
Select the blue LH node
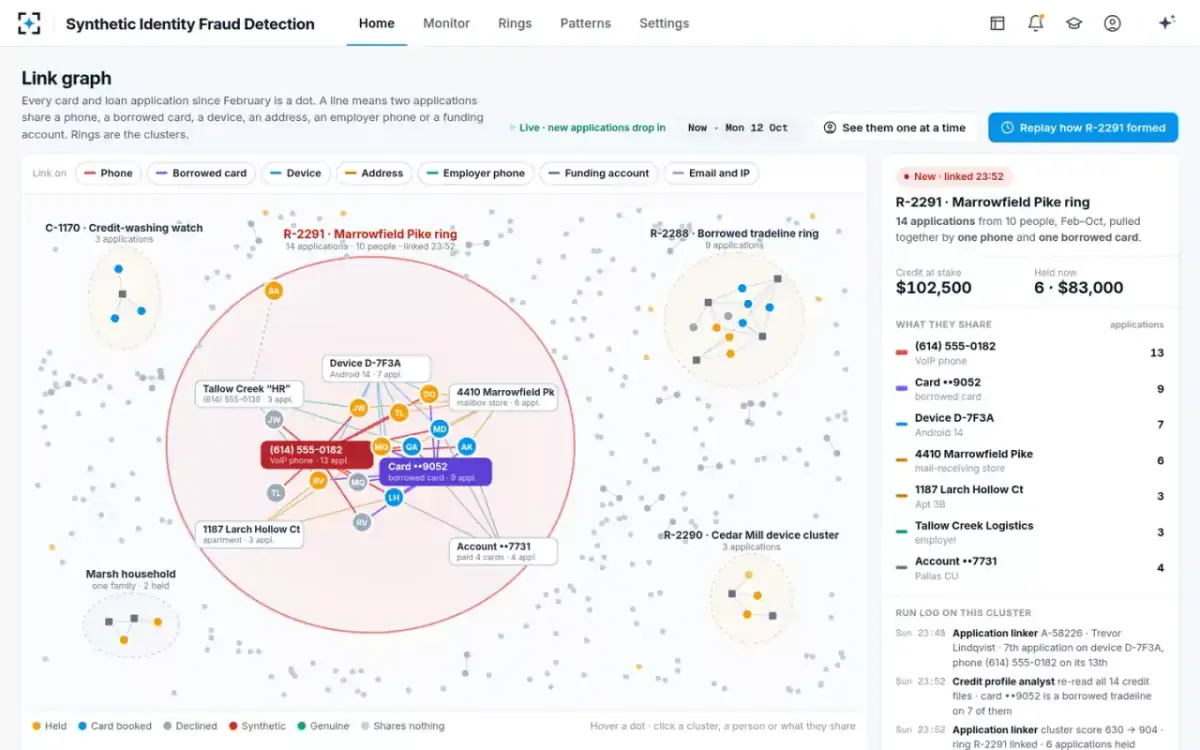click(x=394, y=497)
